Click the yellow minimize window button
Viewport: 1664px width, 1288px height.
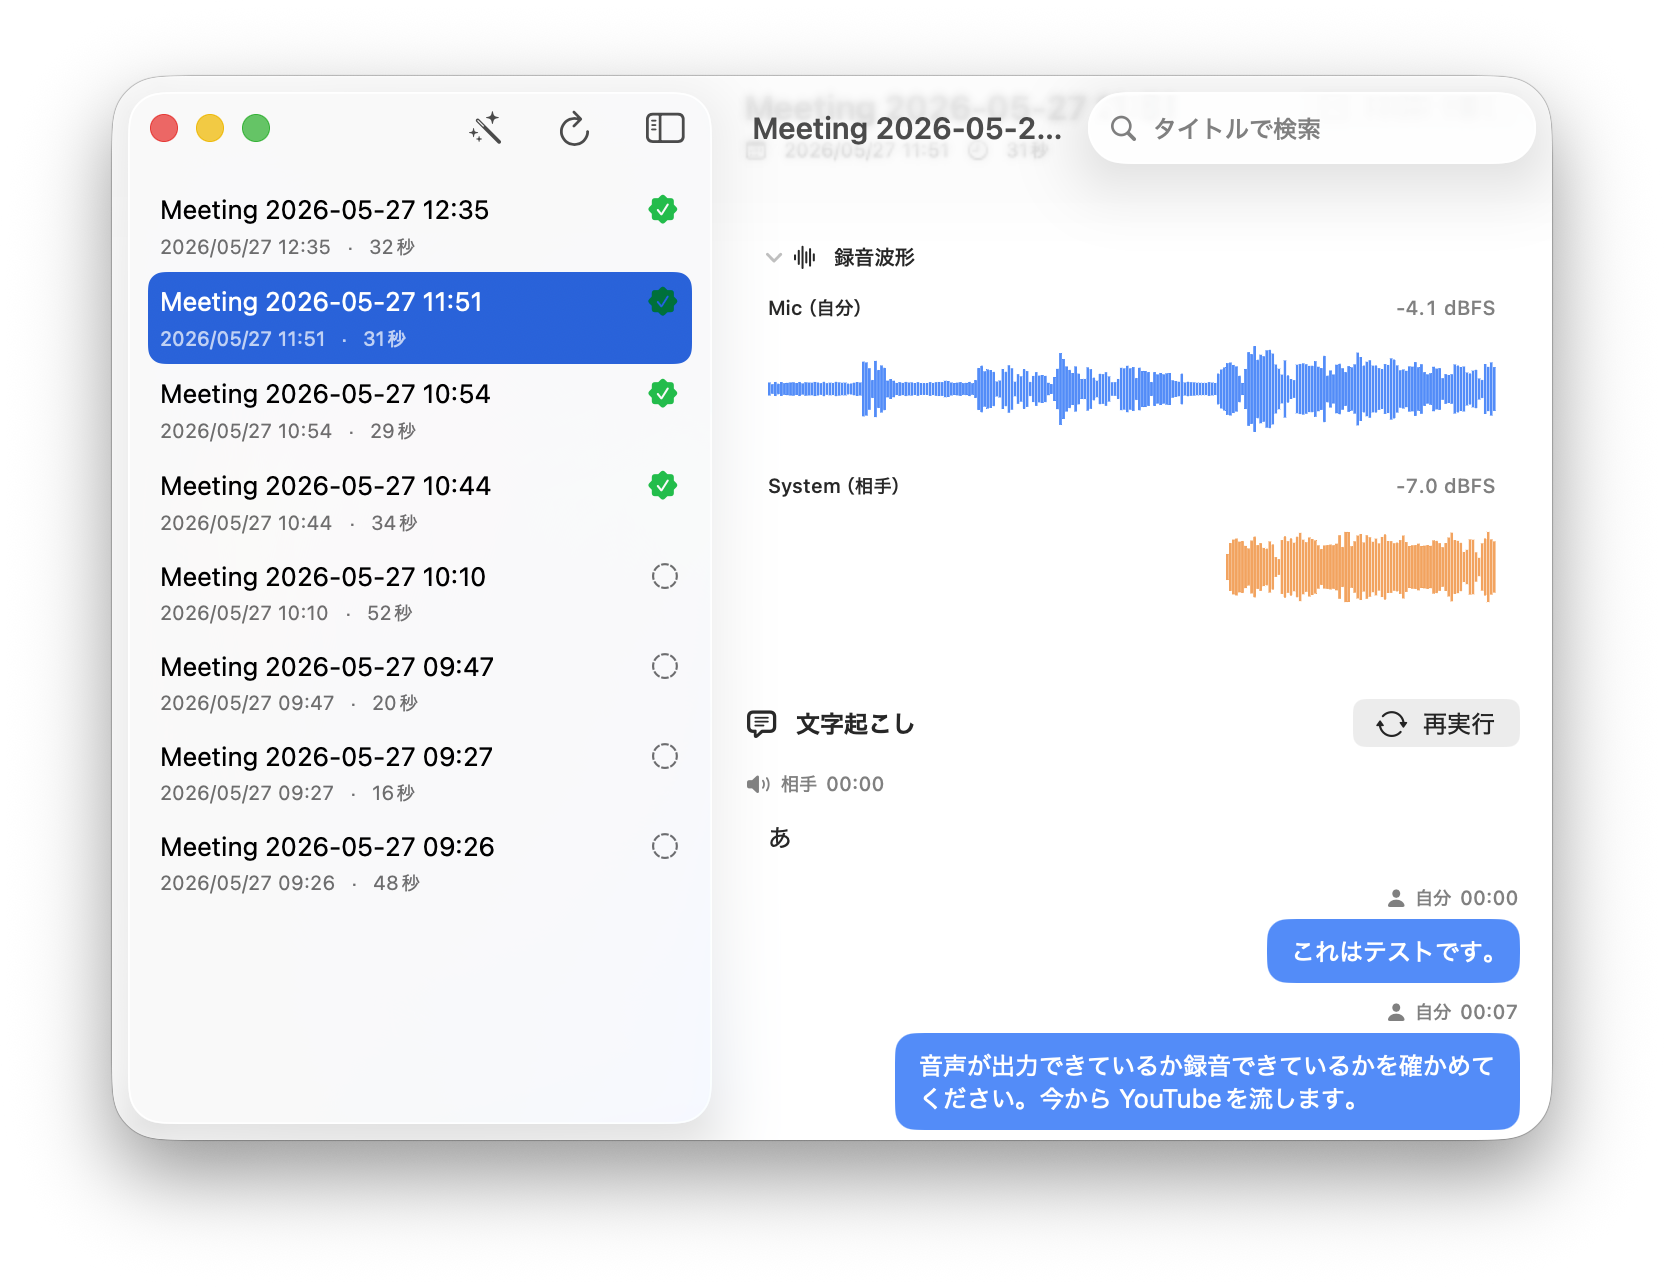click(x=210, y=128)
